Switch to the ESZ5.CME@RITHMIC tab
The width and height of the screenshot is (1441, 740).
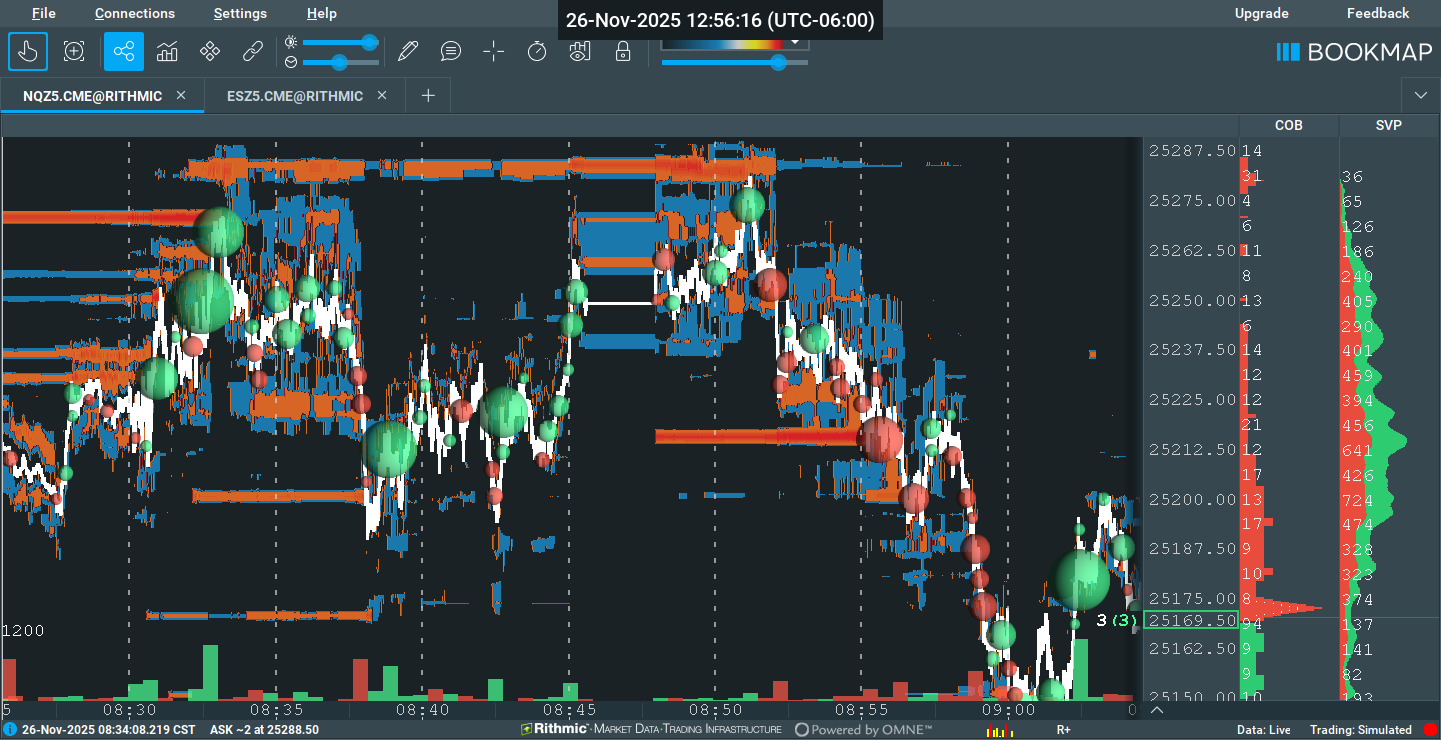pyautogui.click(x=295, y=96)
